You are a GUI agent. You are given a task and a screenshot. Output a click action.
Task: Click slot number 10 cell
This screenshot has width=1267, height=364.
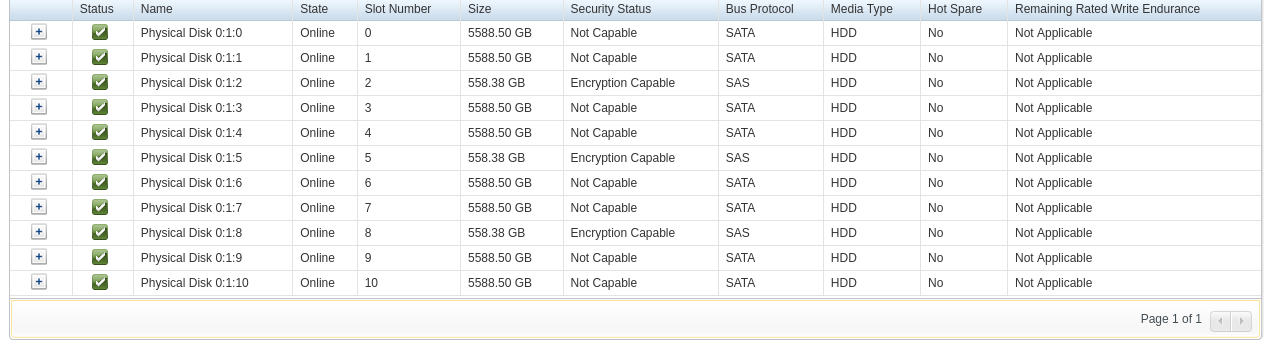point(371,283)
